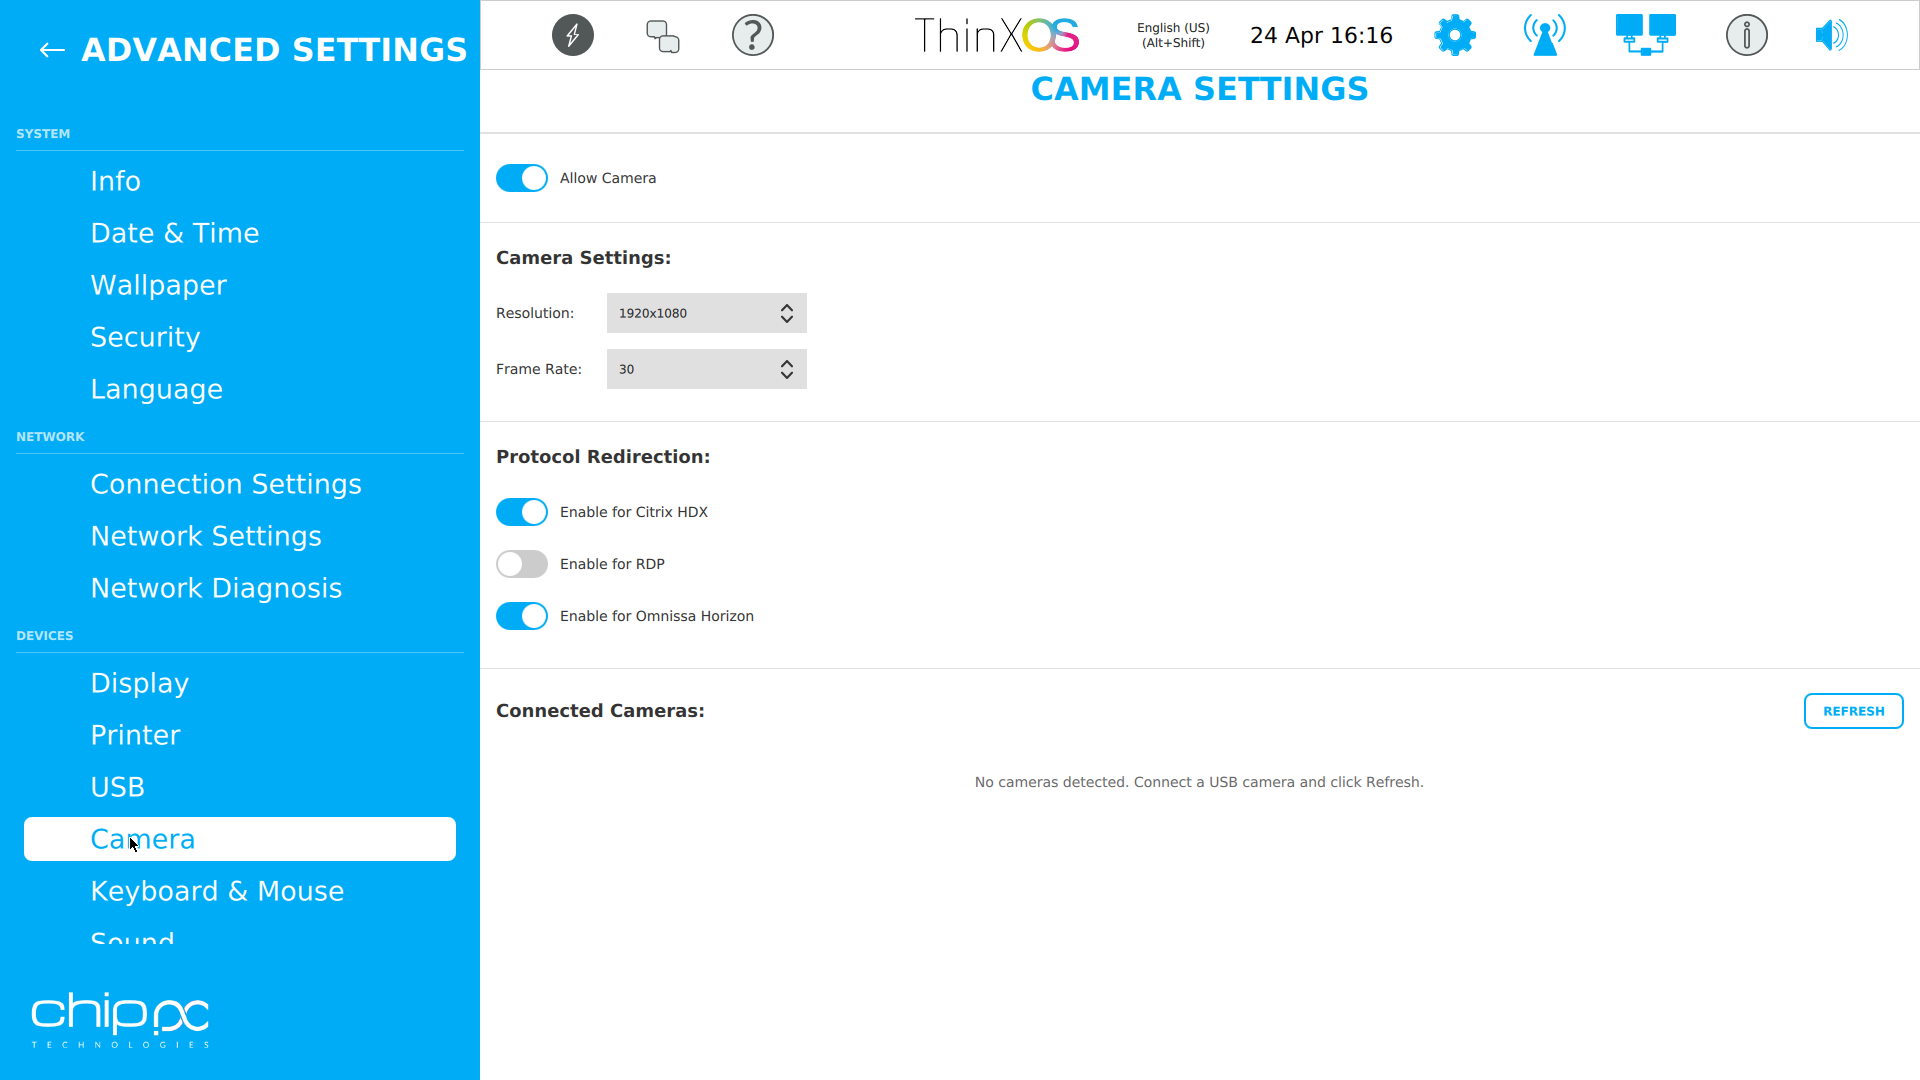Disable the Allow Camera toggle
1920x1080 pixels.
click(x=521, y=178)
